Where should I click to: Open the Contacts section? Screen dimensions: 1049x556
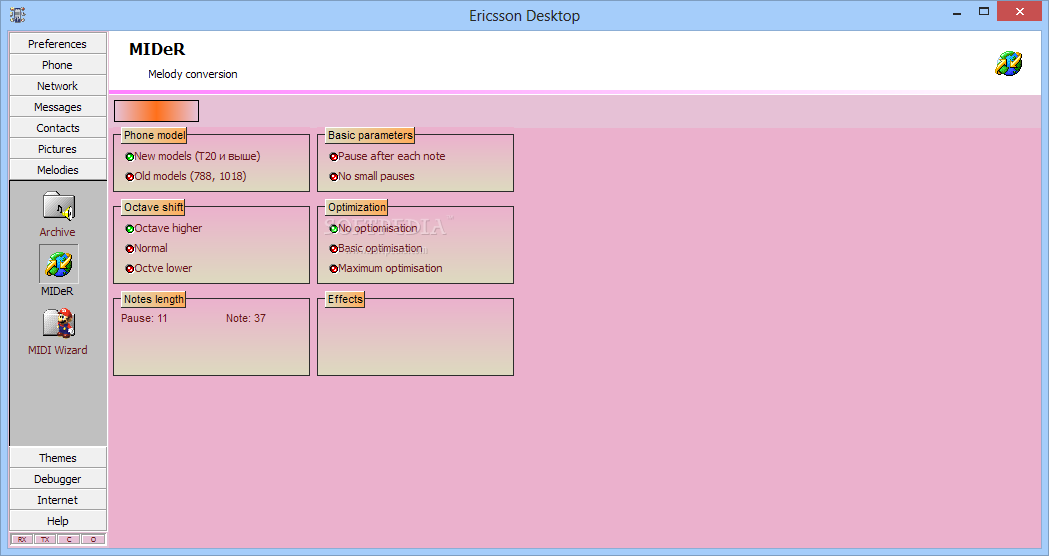pyautogui.click(x=58, y=128)
